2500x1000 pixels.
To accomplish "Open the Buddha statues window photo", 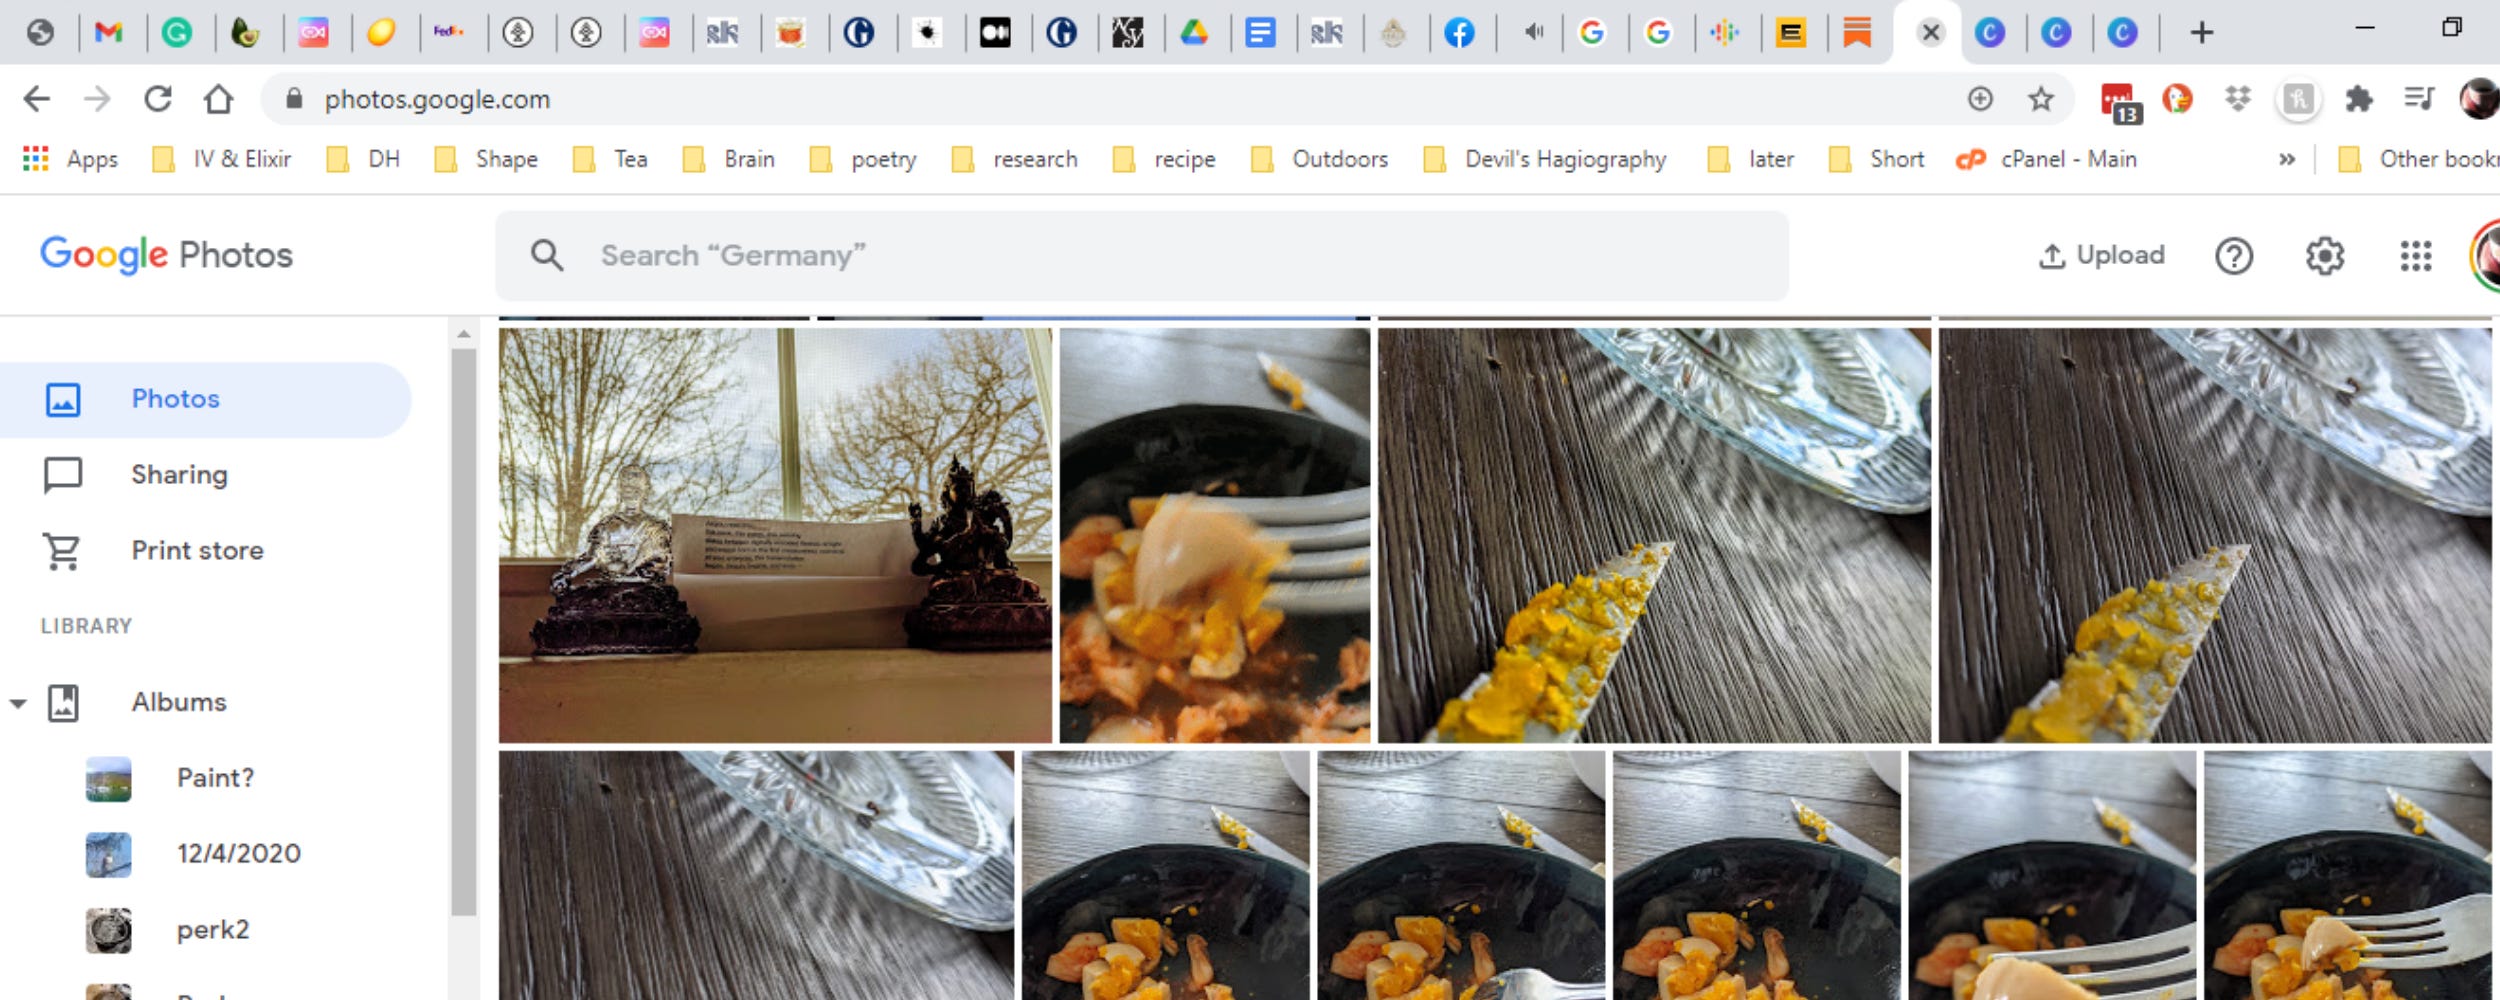I will coord(775,535).
